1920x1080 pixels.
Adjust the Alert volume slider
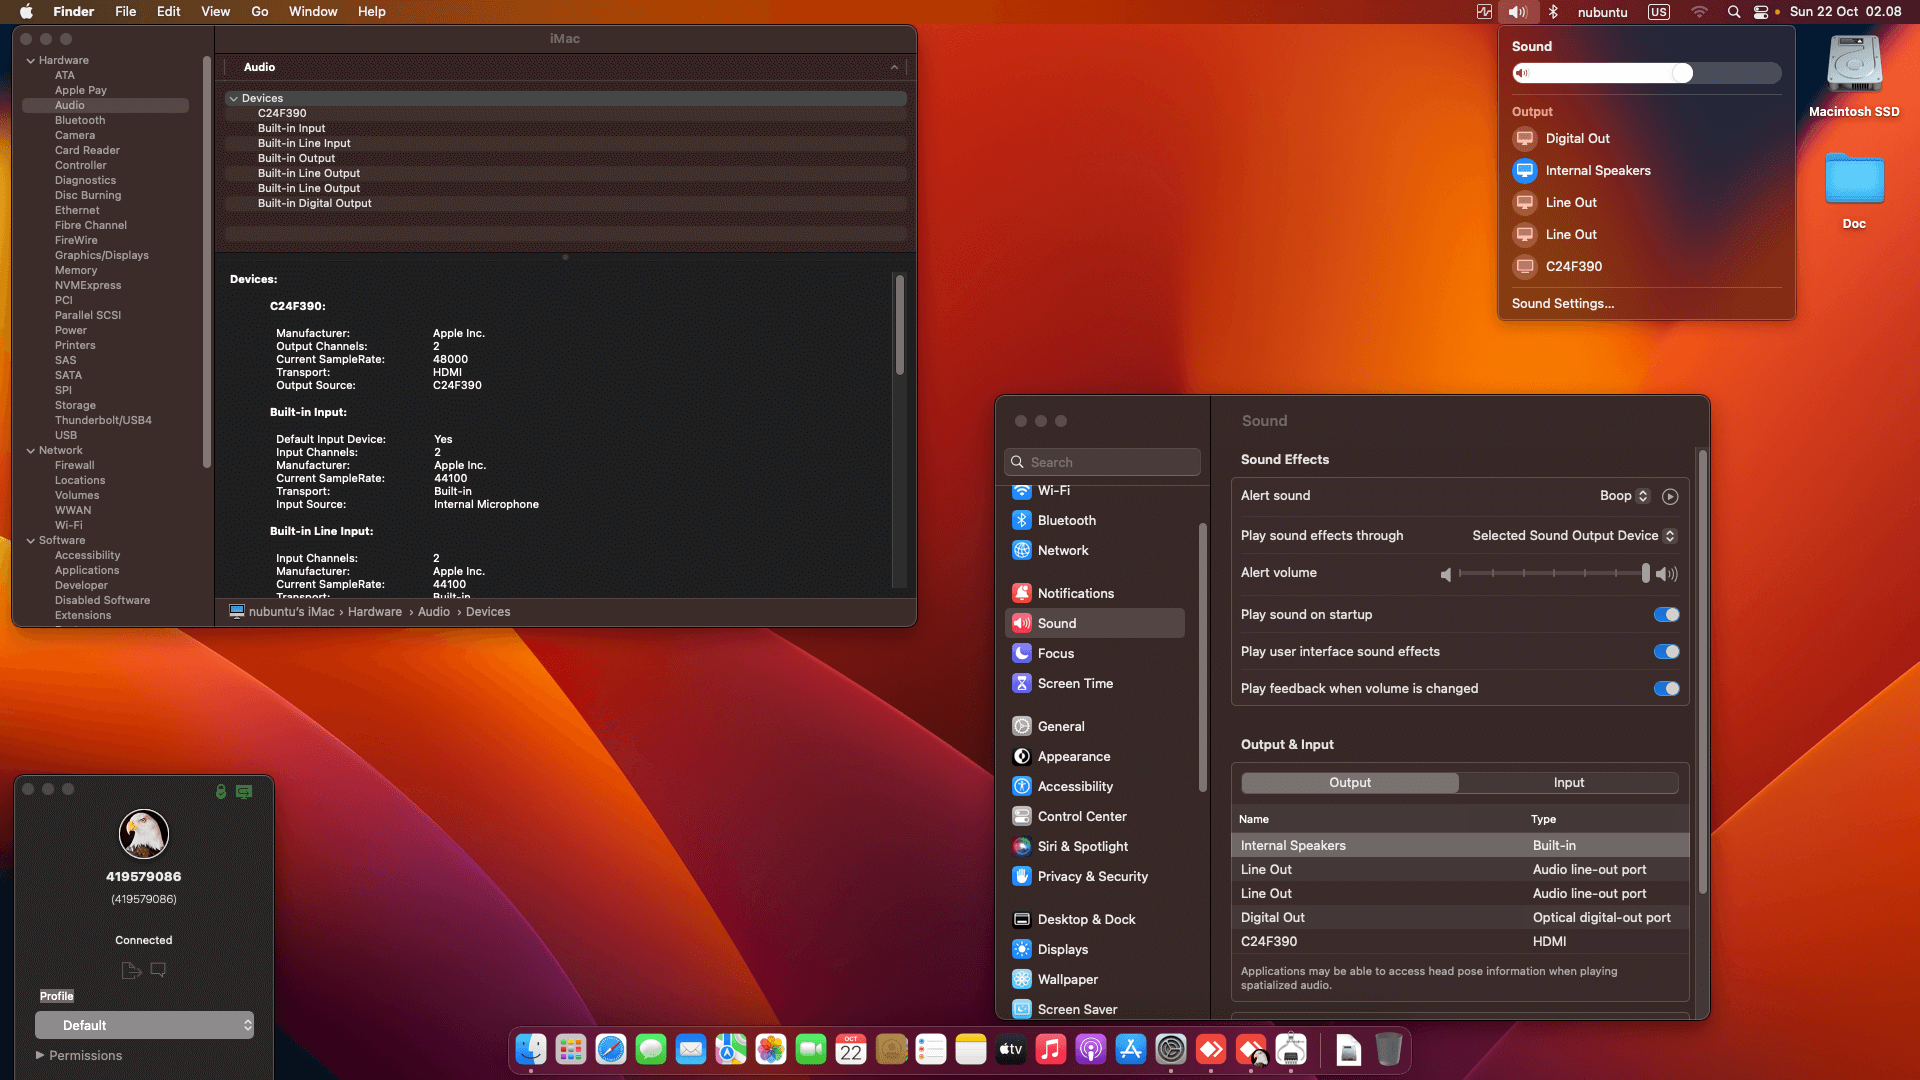1553,573
